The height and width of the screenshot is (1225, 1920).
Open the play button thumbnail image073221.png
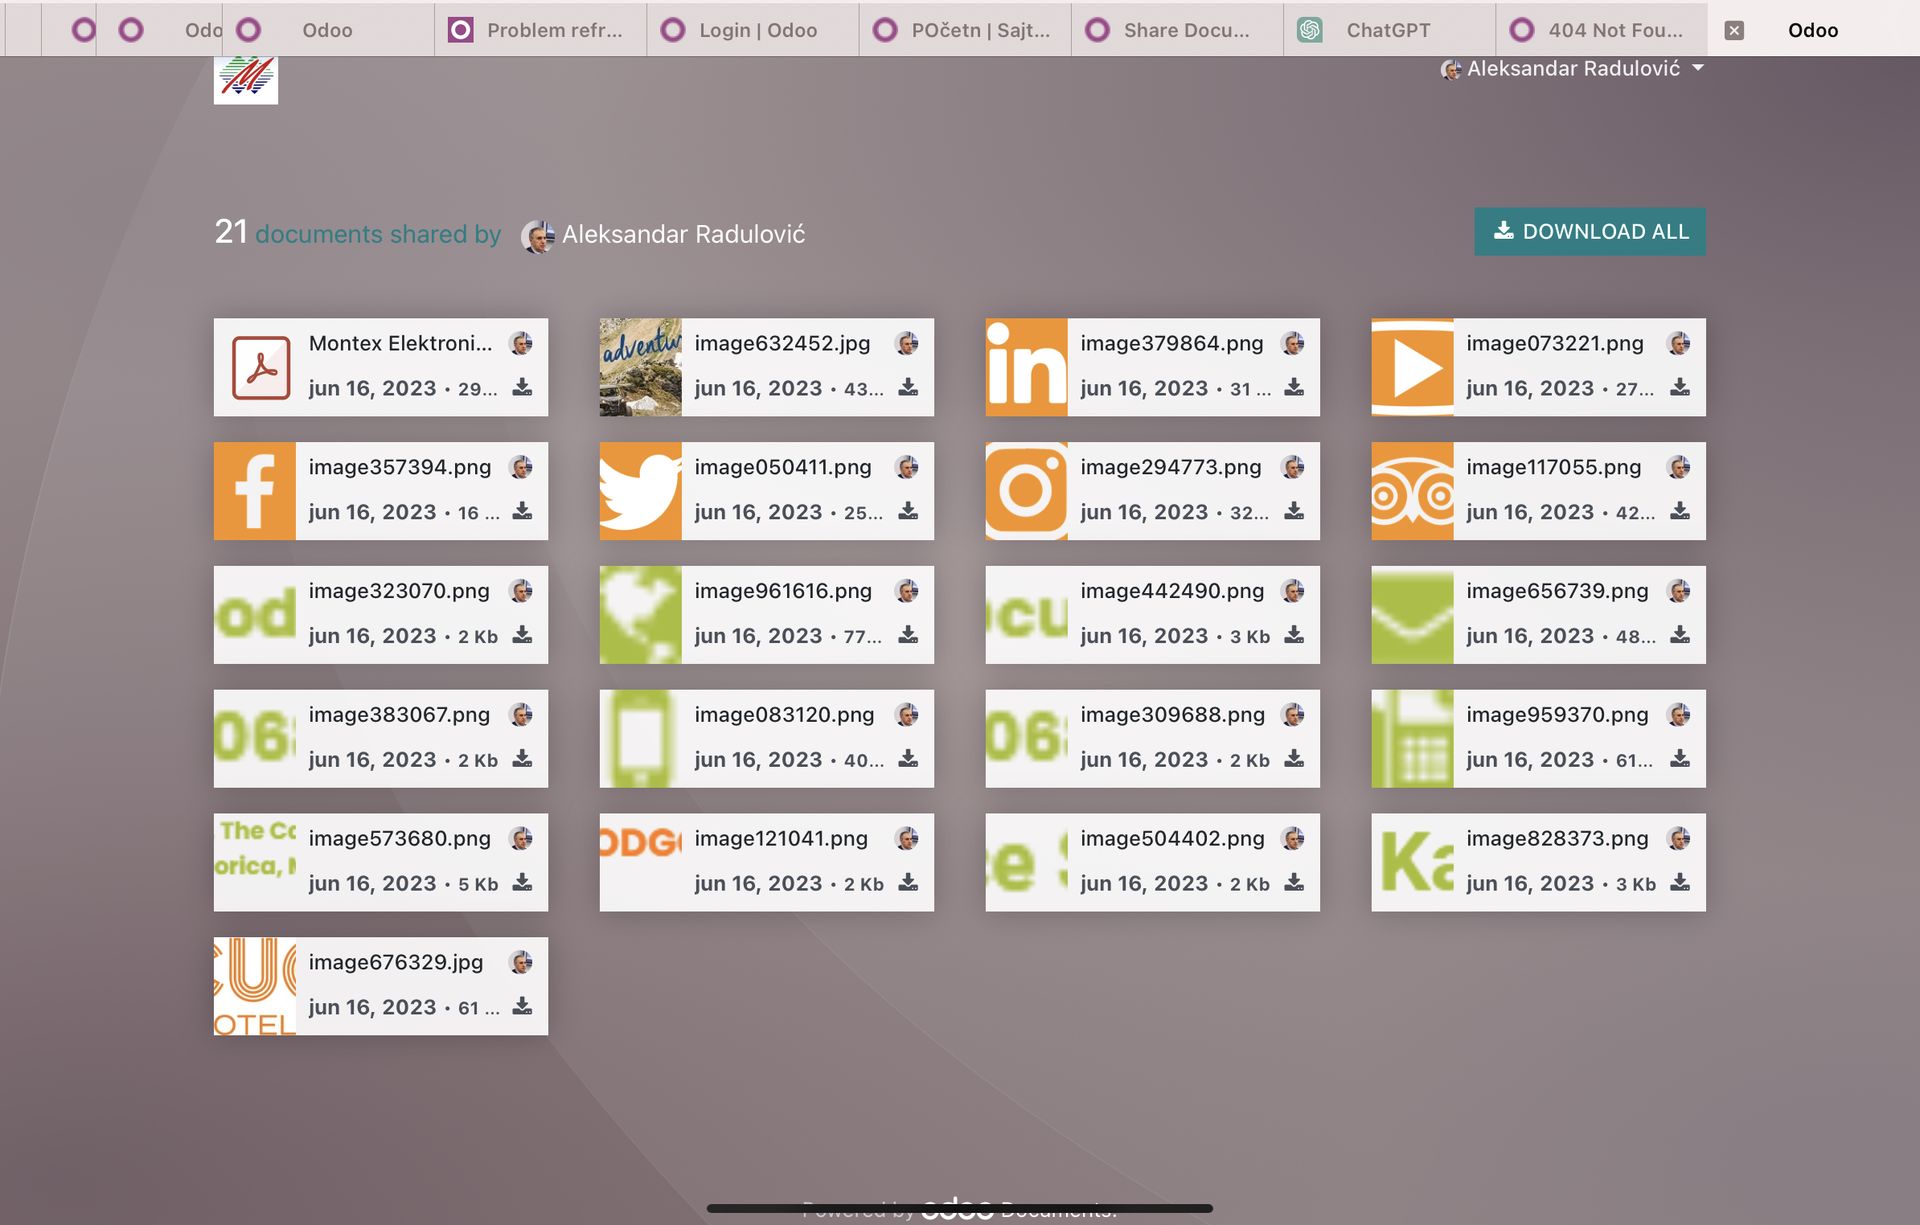[1412, 367]
